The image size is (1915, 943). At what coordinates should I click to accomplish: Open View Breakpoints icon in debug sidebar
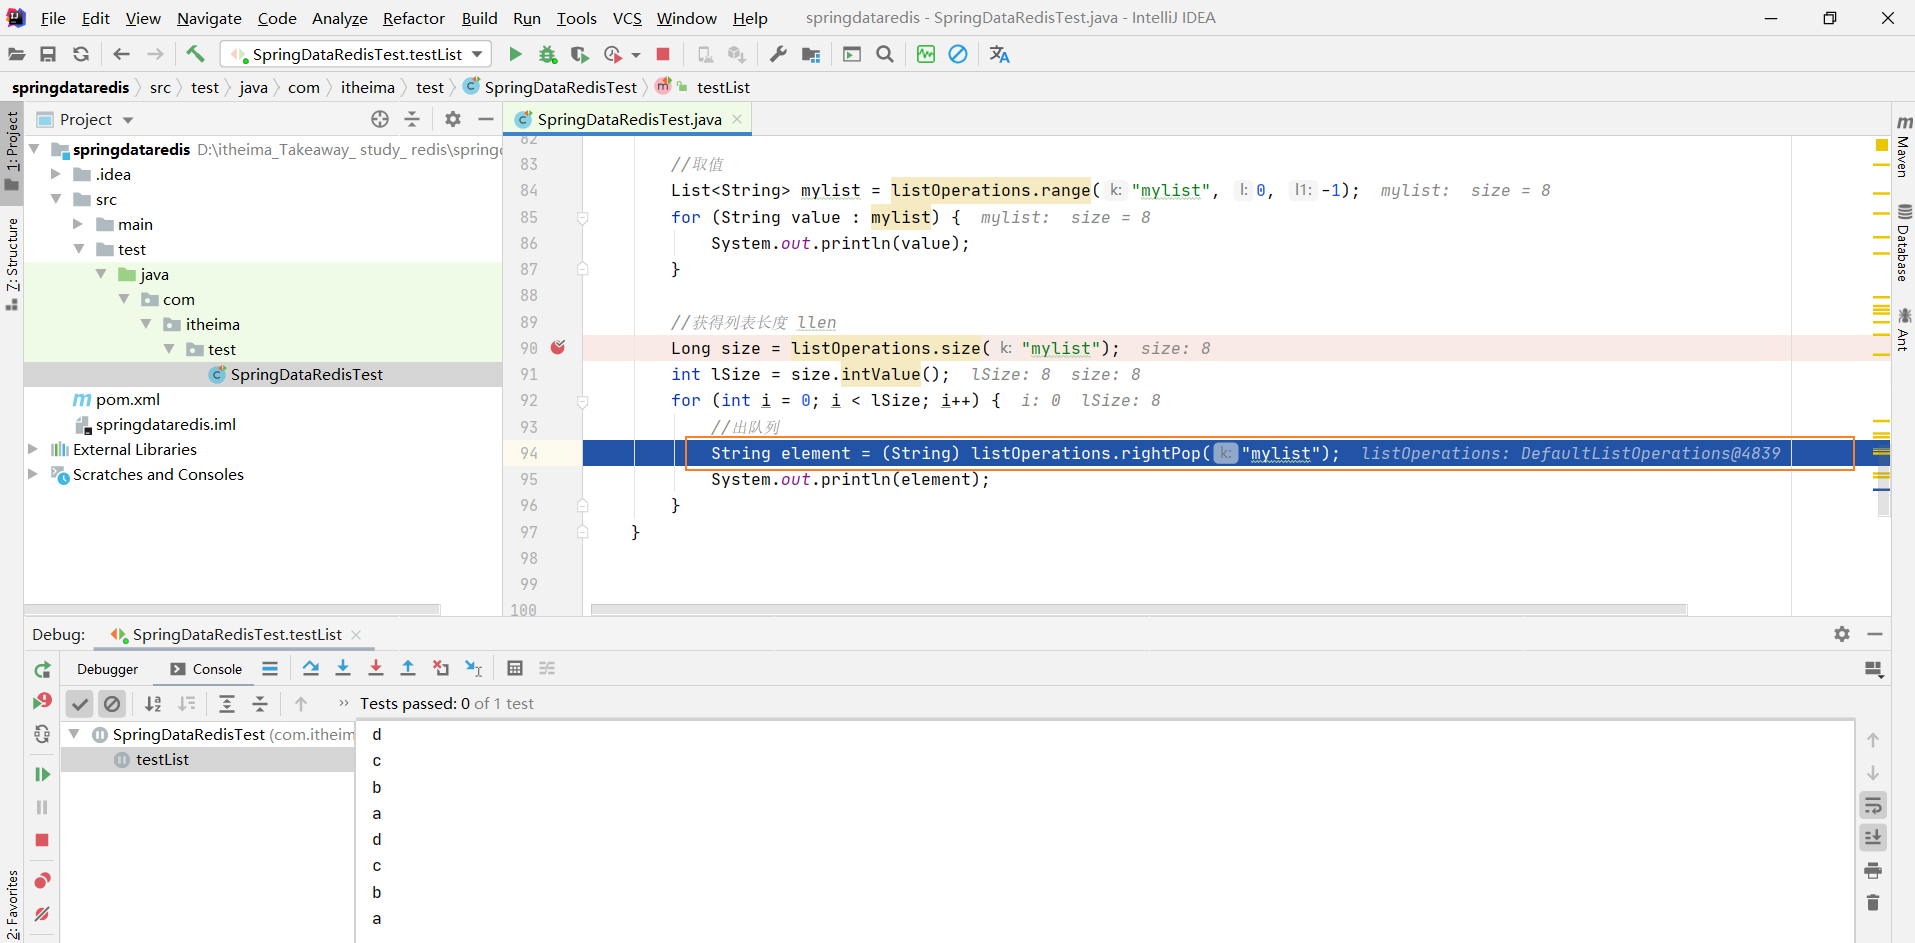pyautogui.click(x=42, y=880)
